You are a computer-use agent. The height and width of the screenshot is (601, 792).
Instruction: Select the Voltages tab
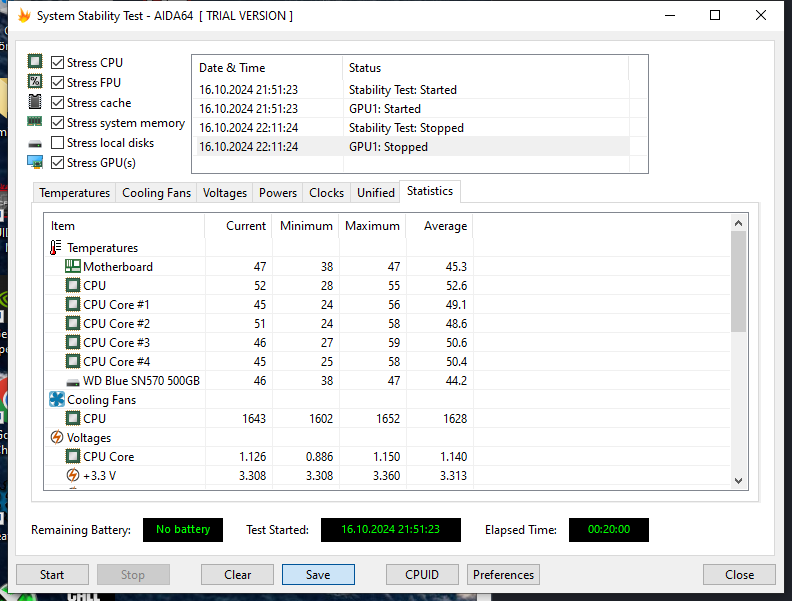pos(225,193)
